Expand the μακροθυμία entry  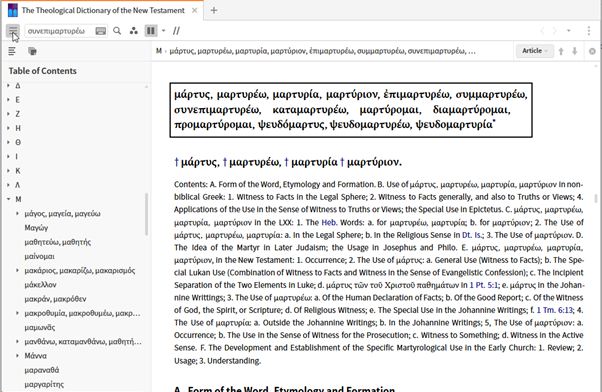[17, 313]
